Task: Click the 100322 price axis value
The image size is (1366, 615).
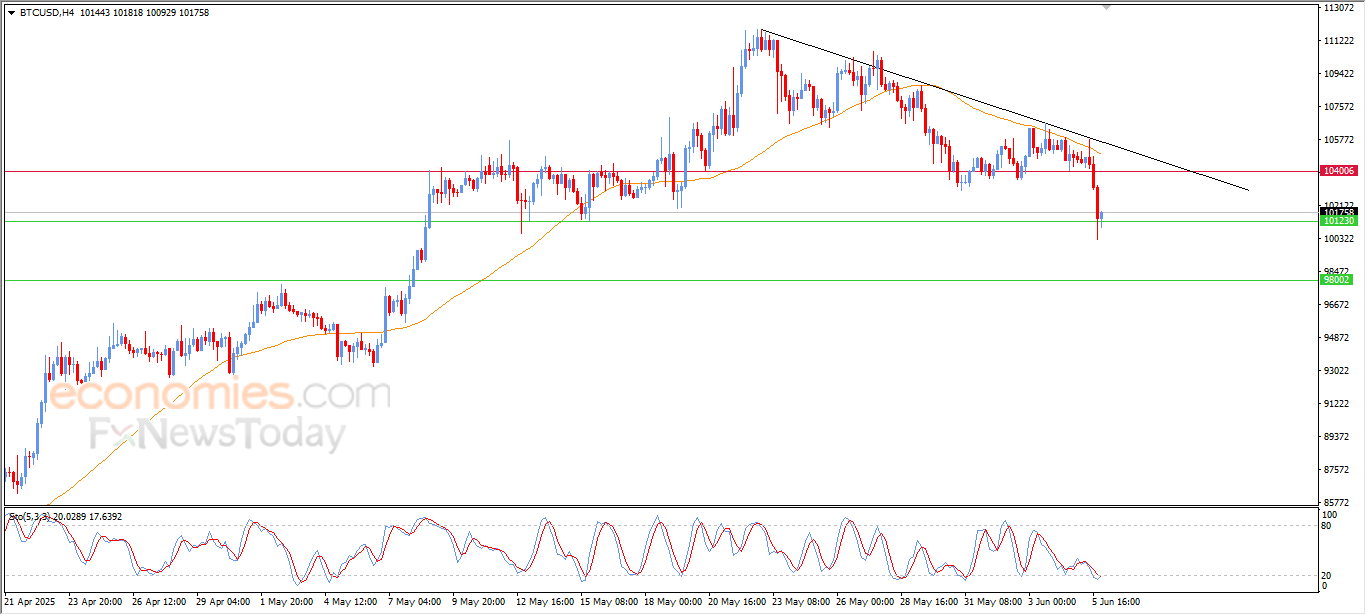Action: point(1339,239)
